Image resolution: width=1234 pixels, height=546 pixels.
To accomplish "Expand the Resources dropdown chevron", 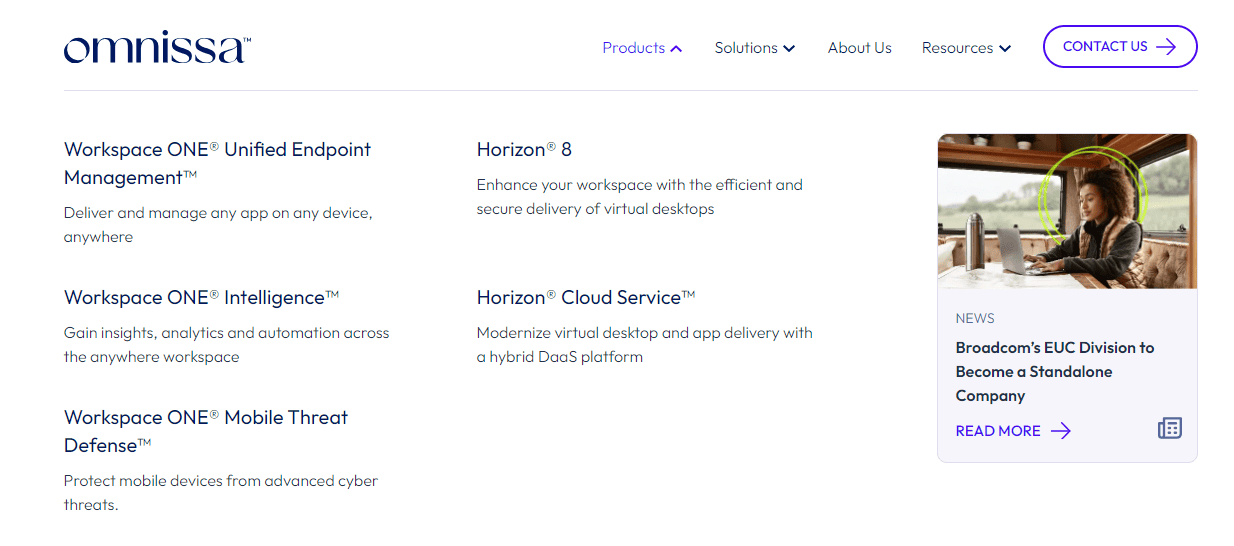I will 1005,49.
